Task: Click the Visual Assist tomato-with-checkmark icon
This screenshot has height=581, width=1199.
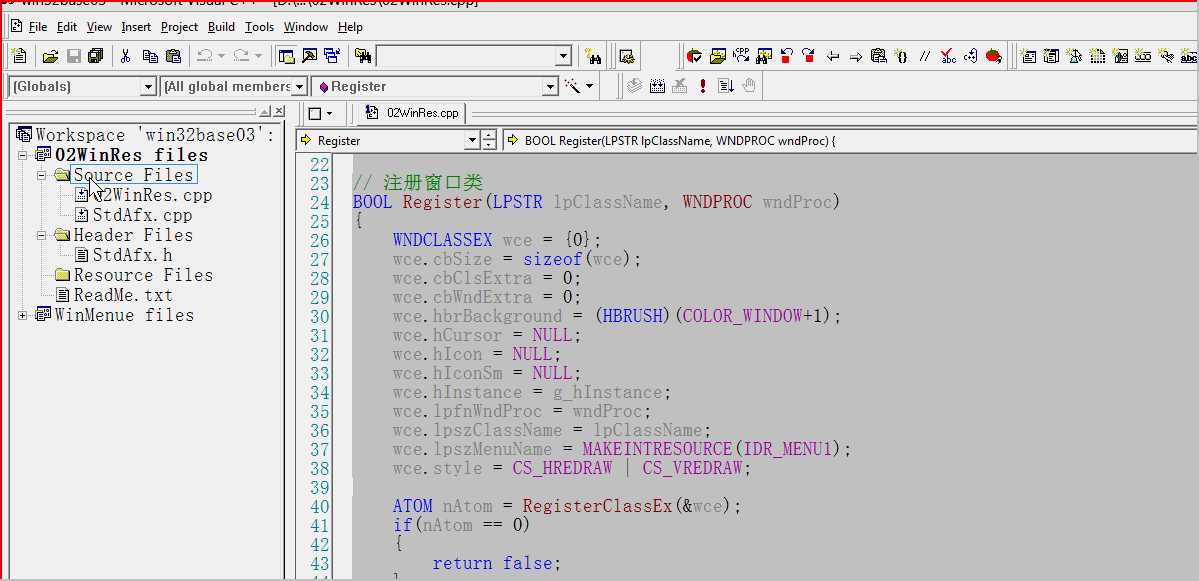Action: pos(694,56)
